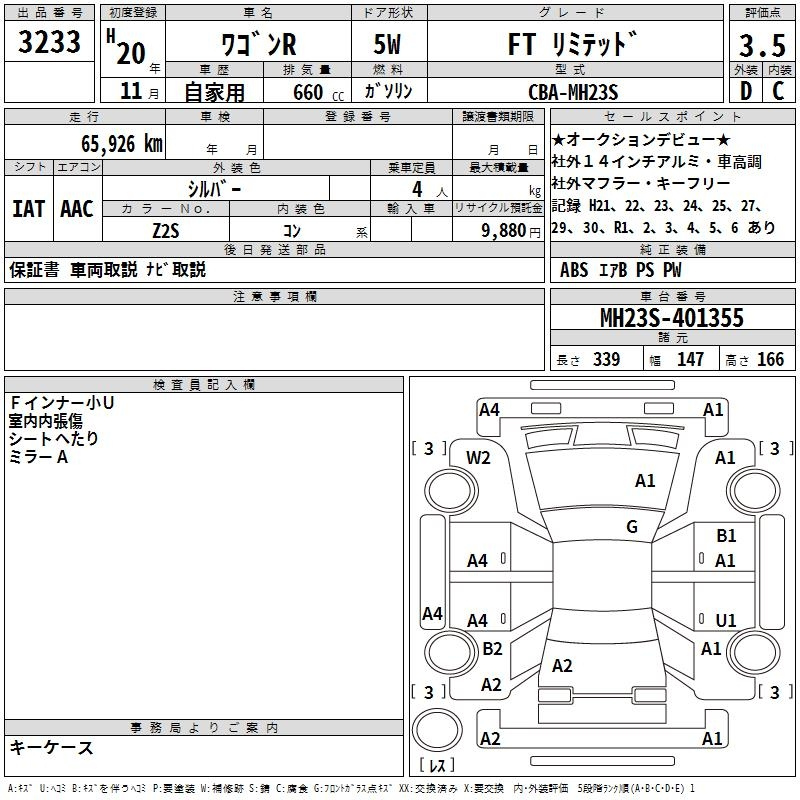Click the B2 damage mark on diagram
This screenshot has width=800, height=800.
click(x=492, y=649)
